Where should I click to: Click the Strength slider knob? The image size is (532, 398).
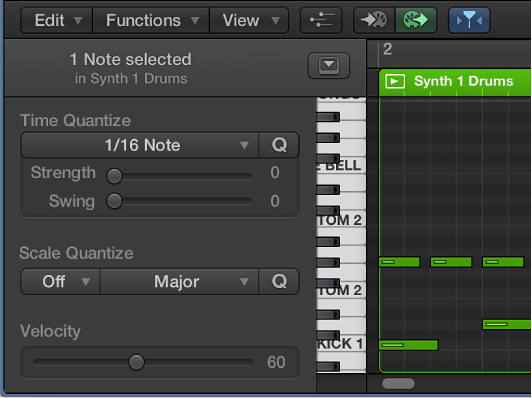(114, 176)
